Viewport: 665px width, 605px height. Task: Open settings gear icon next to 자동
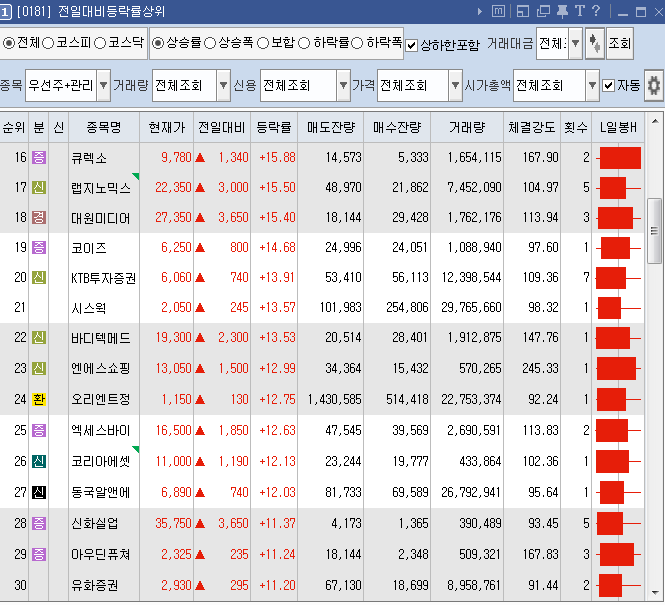coord(654,86)
